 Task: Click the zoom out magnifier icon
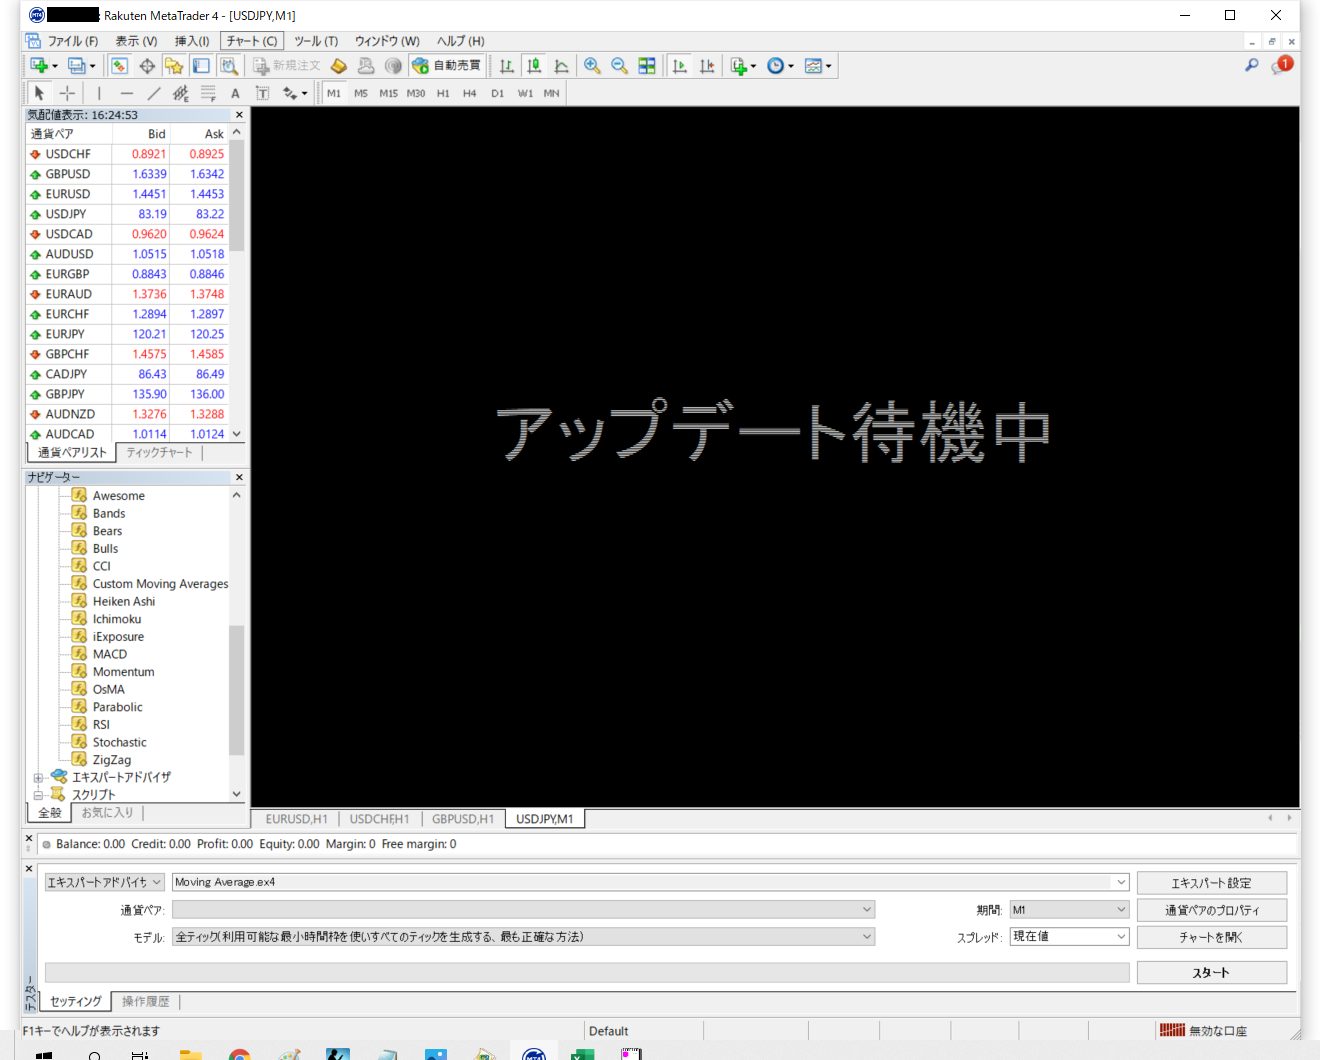click(x=619, y=66)
